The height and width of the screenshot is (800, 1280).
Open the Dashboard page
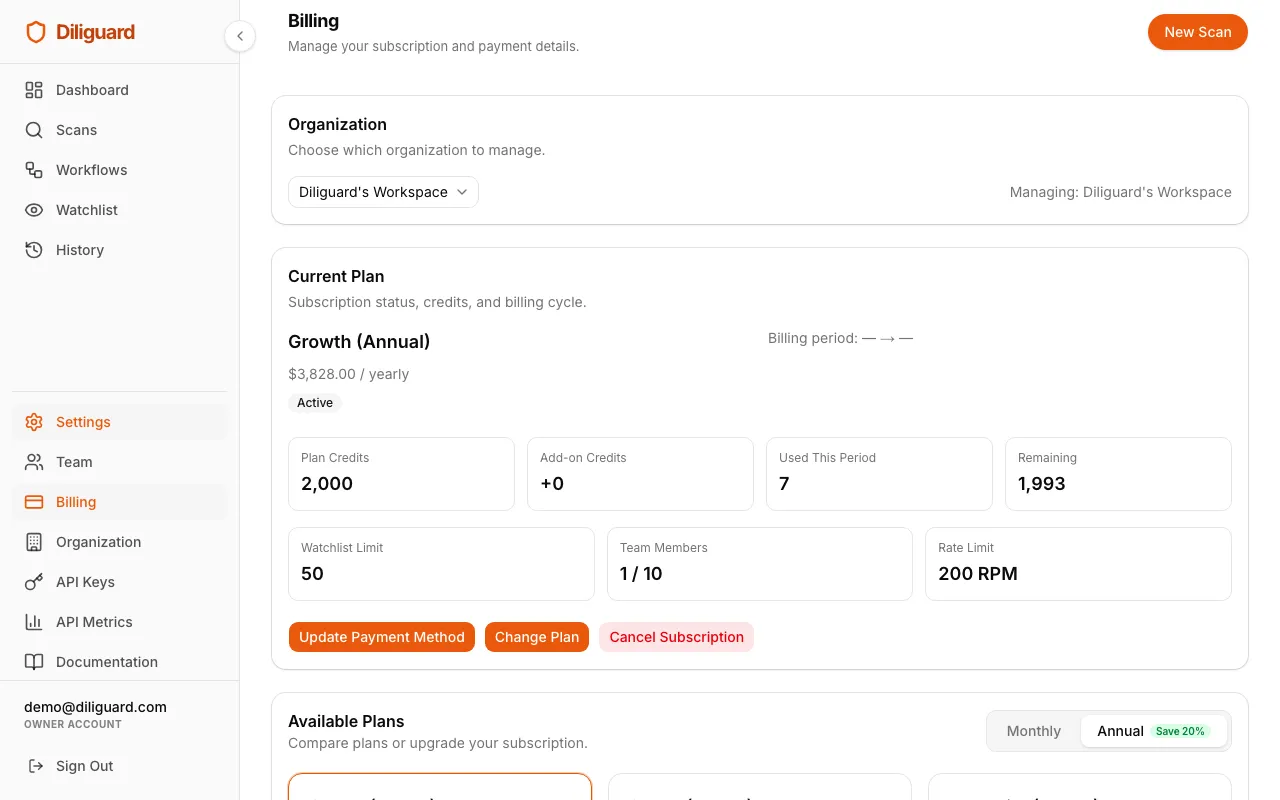(x=120, y=90)
